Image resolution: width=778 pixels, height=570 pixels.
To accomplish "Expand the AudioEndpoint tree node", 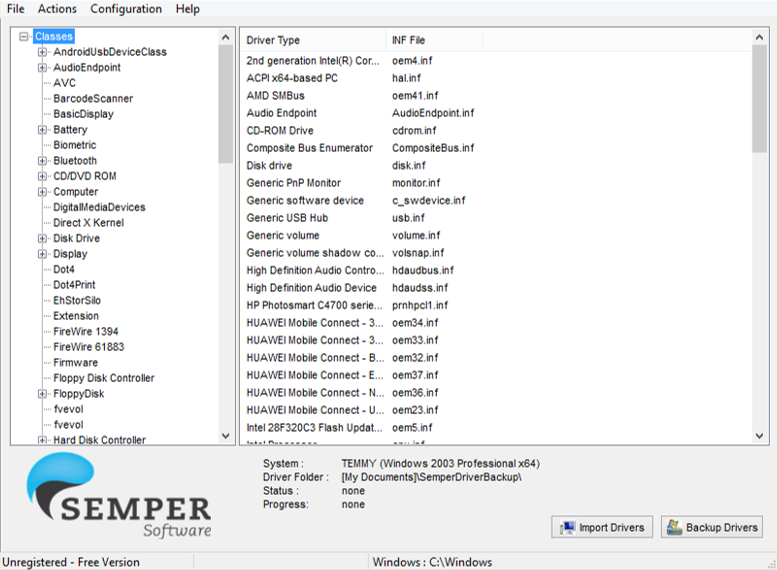I will [x=43, y=67].
